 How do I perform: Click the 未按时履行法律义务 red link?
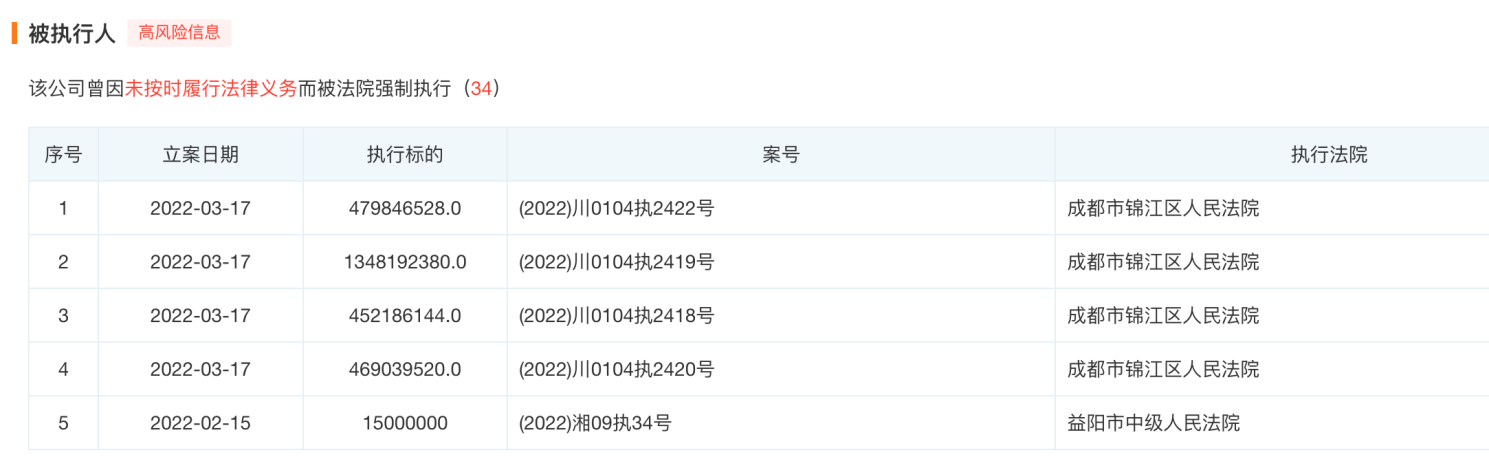click(x=210, y=88)
